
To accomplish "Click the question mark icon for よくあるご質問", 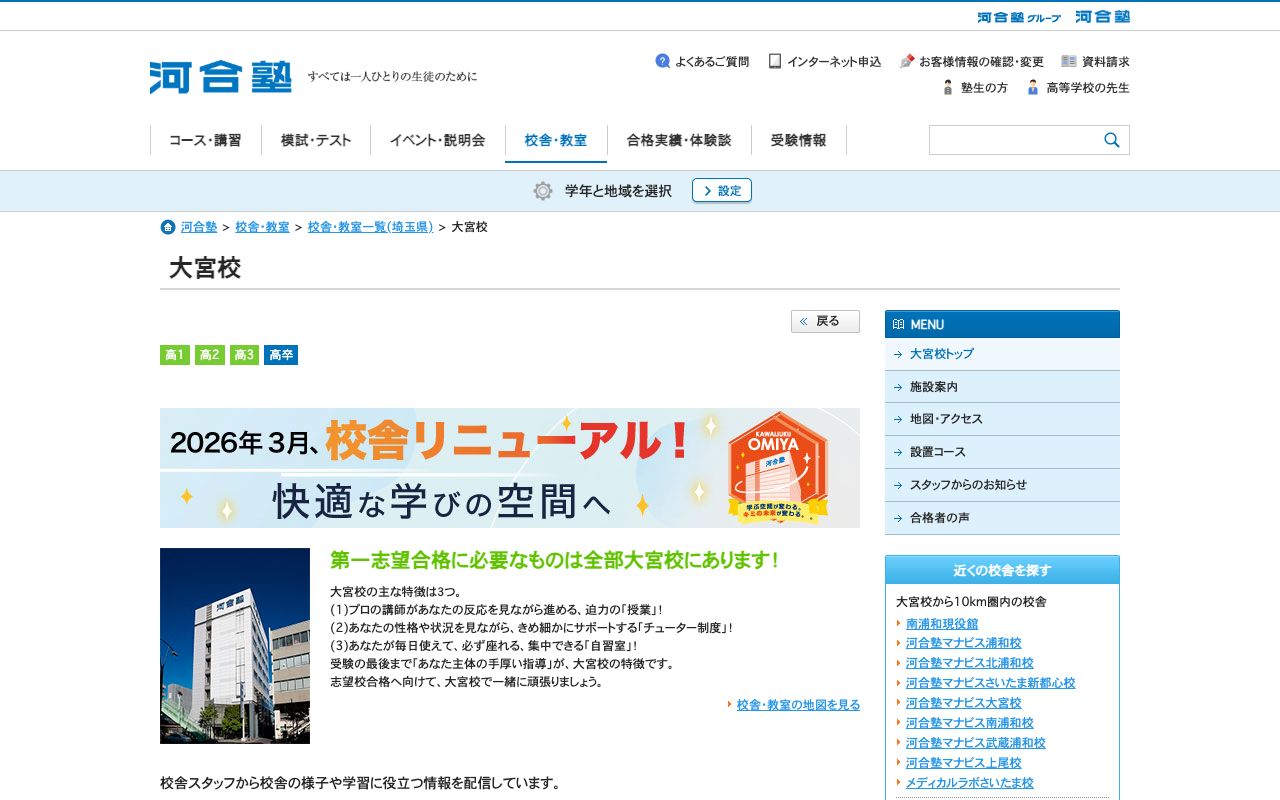I will pos(663,61).
